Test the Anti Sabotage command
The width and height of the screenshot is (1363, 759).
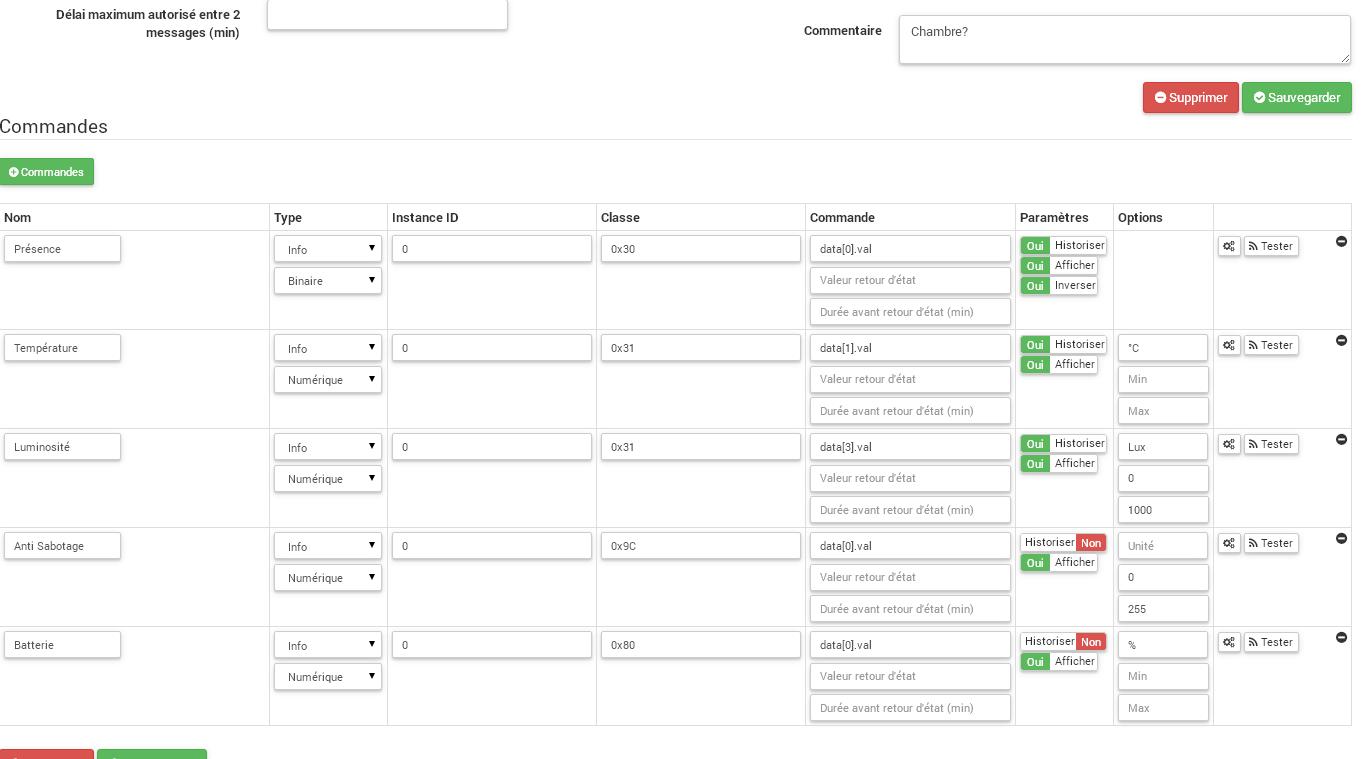[x=1271, y=543]
